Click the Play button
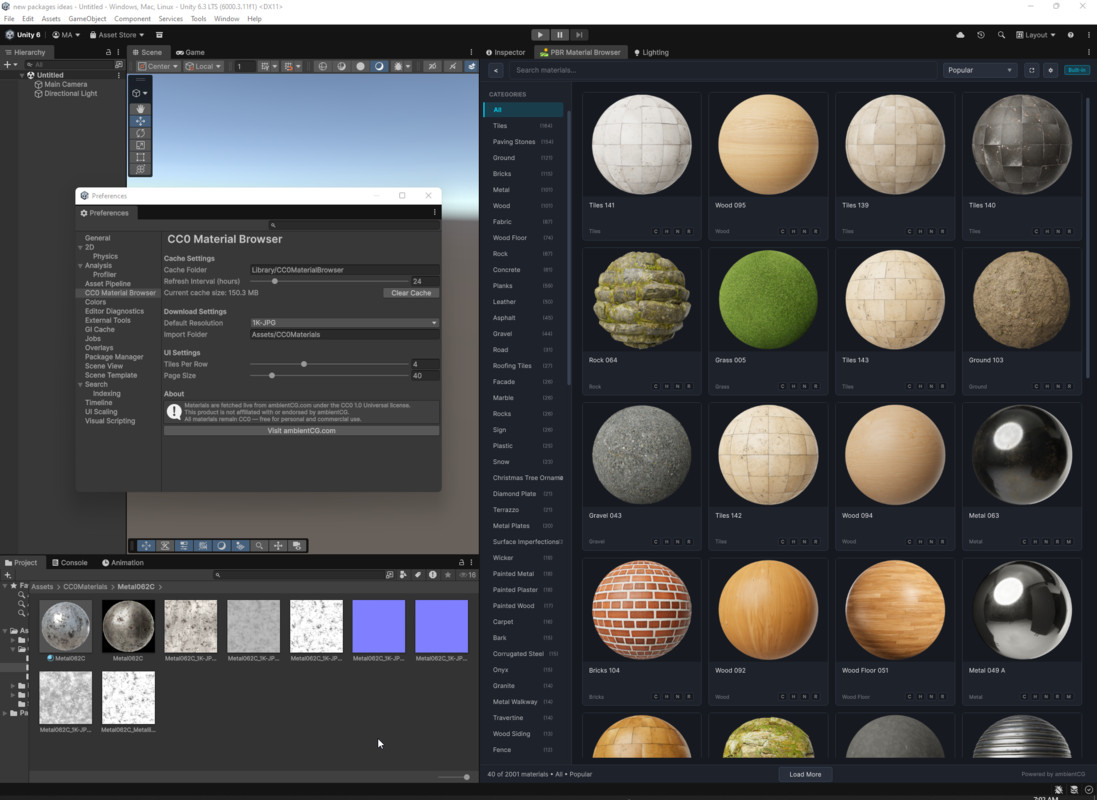The width and height of the screenshot is (1097, 800). click(x=540, y=34)
